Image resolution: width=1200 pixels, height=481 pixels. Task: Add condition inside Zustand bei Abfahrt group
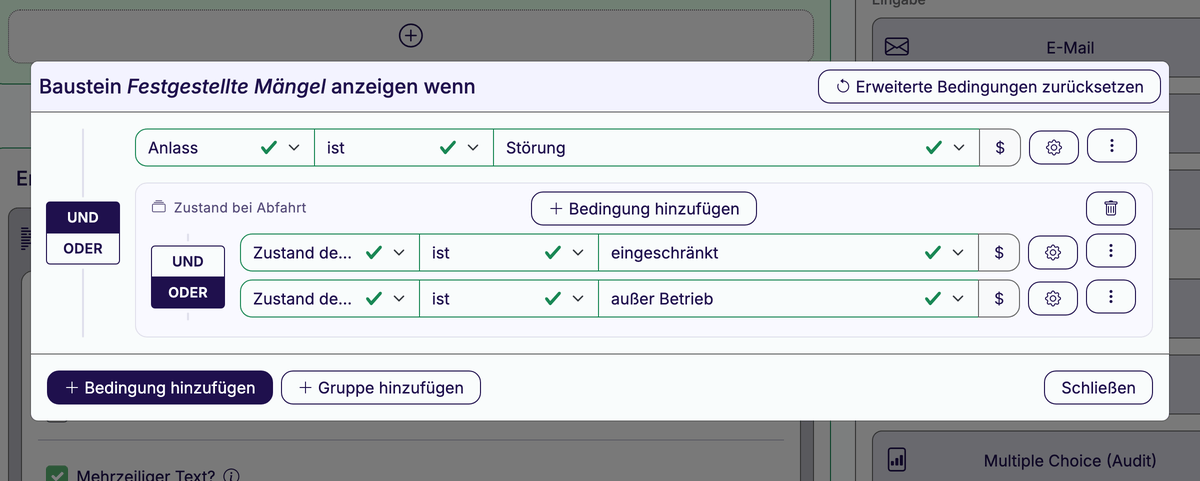tap(644, 209)
